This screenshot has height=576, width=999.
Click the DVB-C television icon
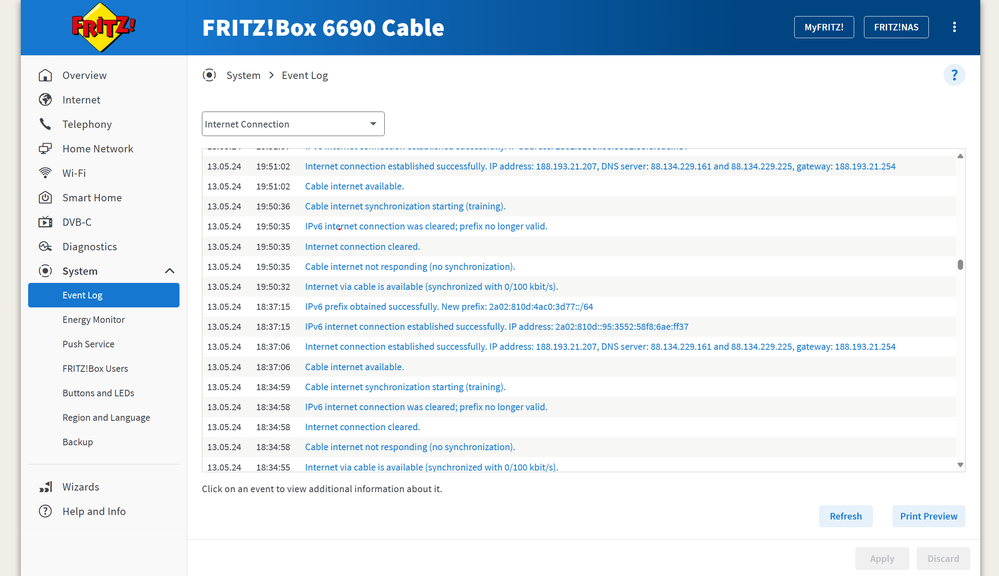(x=45, y=222)
